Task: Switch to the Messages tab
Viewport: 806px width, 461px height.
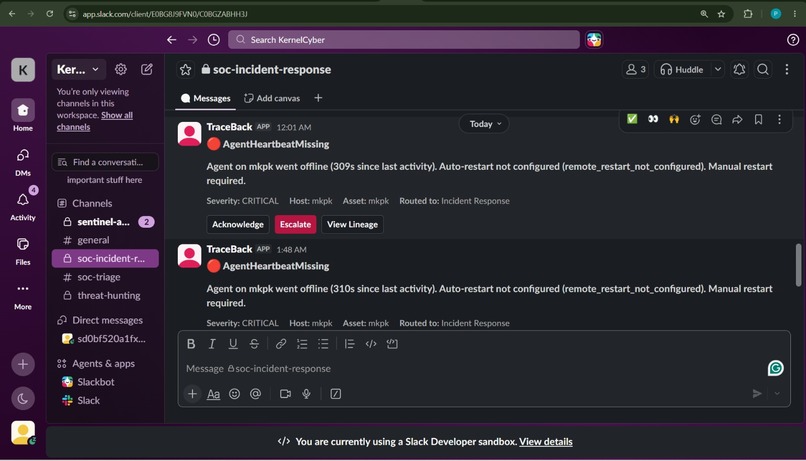Action: coord(206,98)
